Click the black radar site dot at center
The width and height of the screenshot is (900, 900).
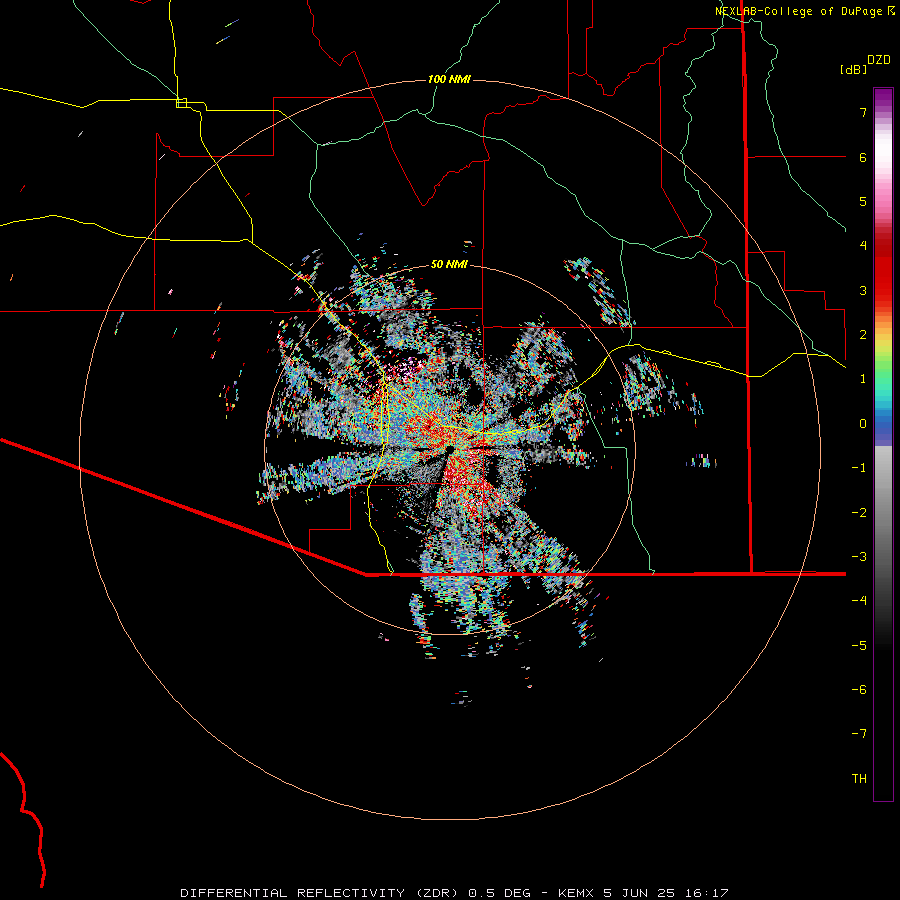coord(449,447)
